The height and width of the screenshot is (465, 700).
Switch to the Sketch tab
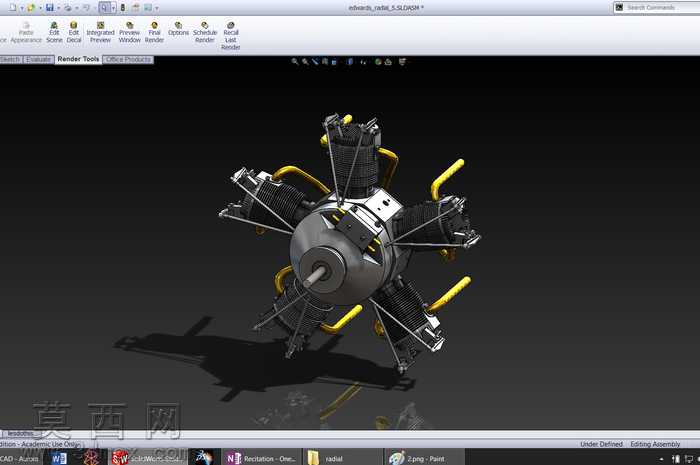[10, 59]
